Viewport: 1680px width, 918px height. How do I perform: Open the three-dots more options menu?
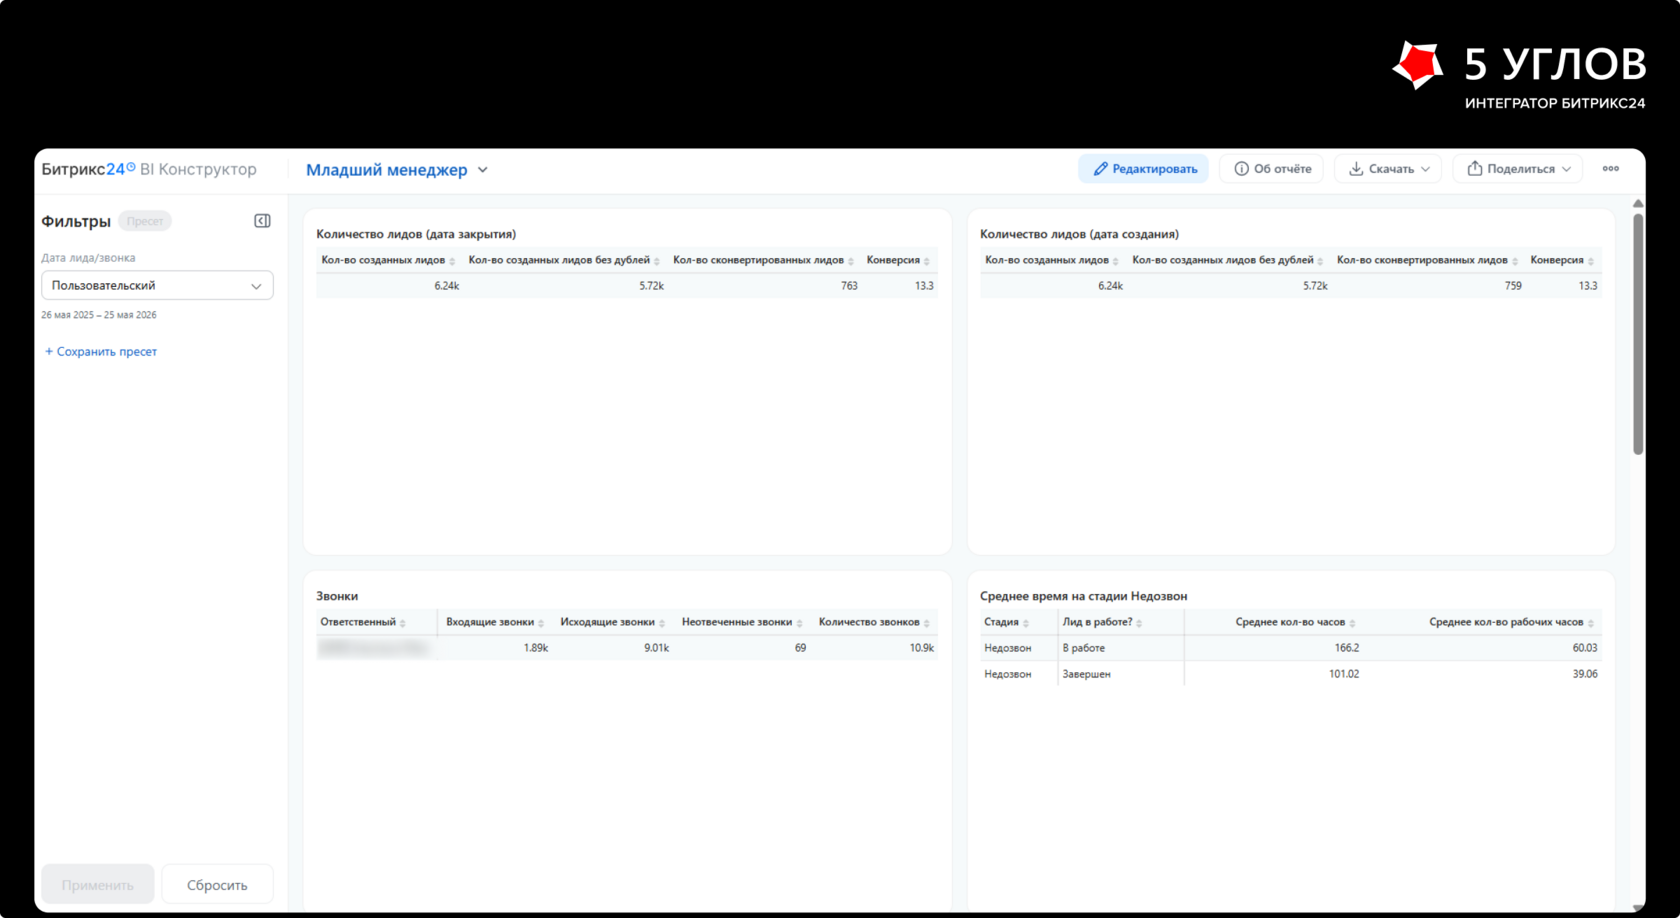pyautogui.click(x=1610, y=169)
